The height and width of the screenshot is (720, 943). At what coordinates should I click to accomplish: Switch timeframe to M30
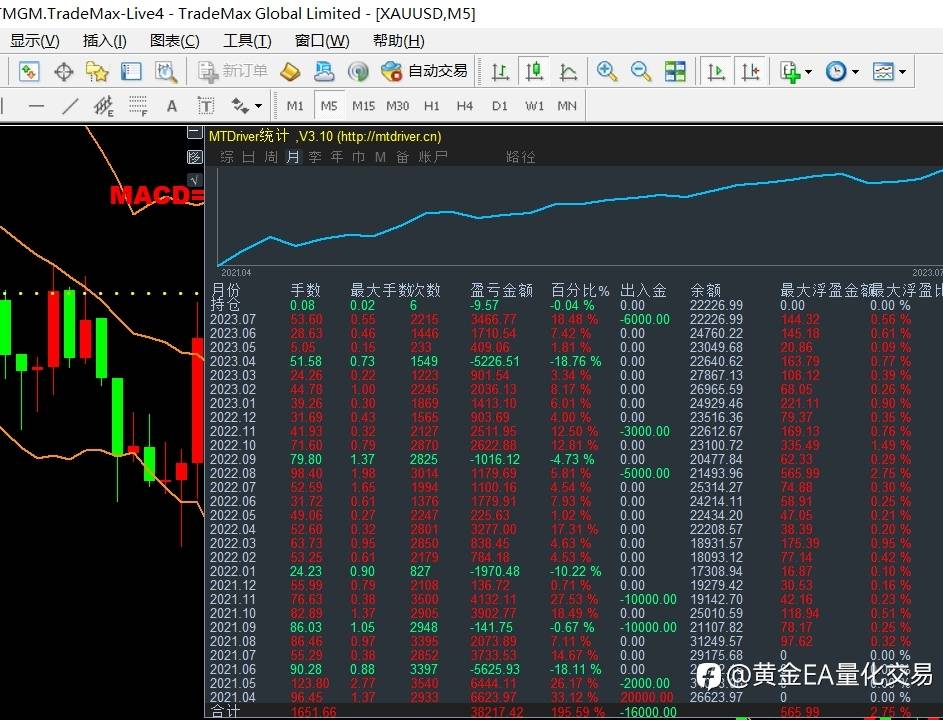tap(398, 106)
